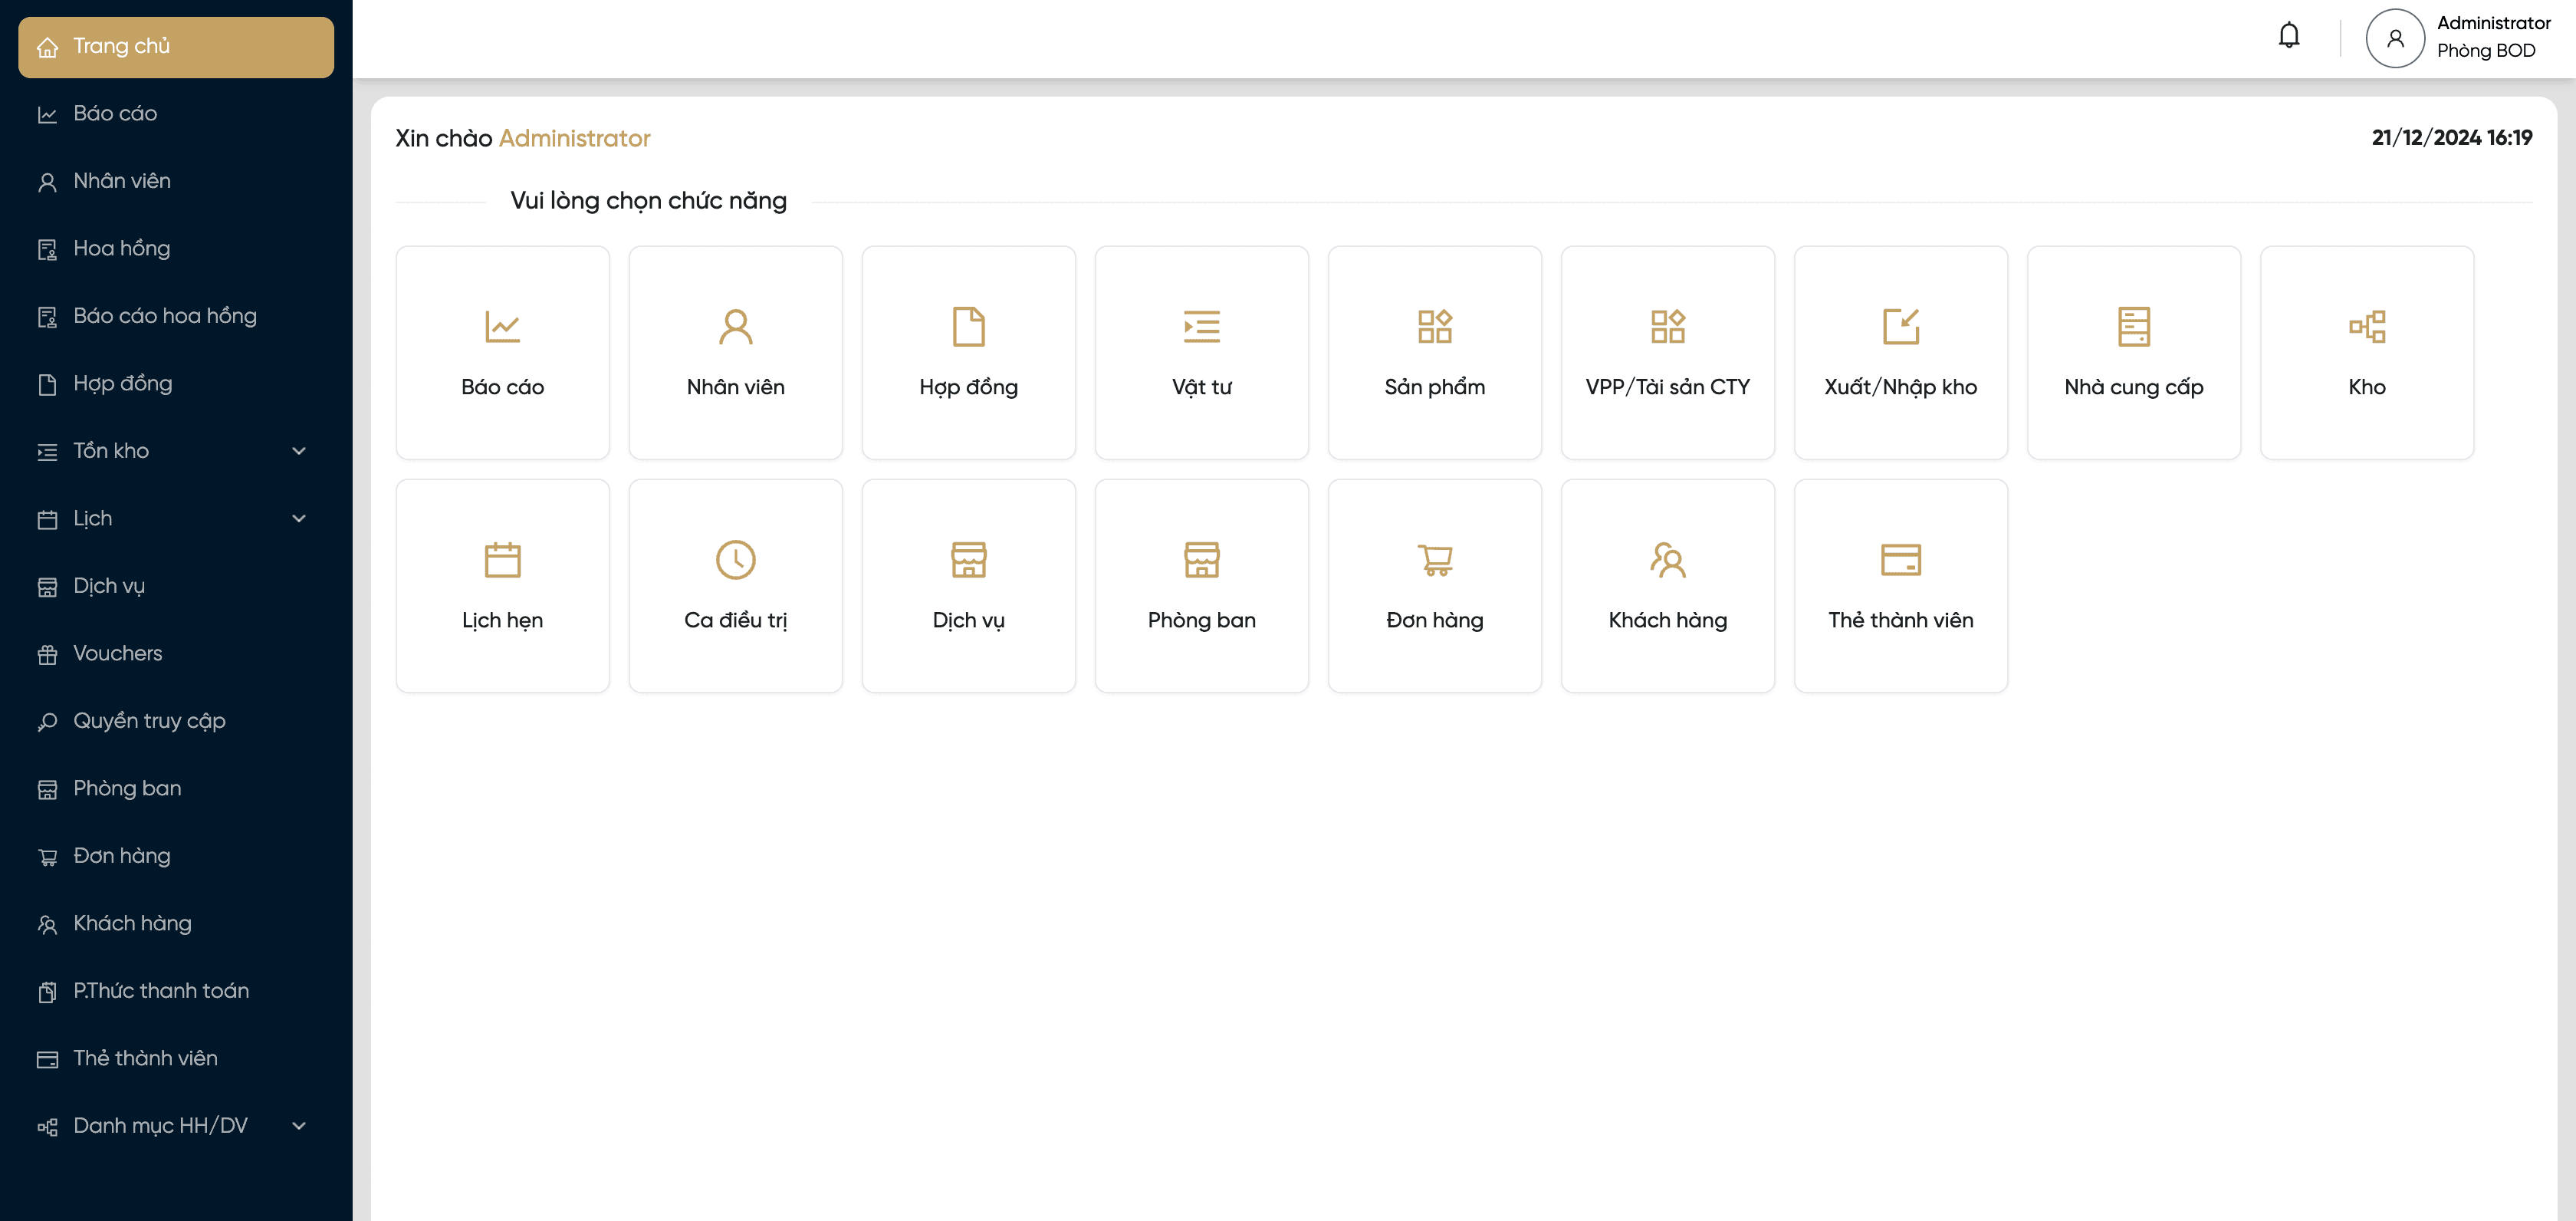Screen dimensions: 2576x1221
Task: Select Hoa hồng sidebar item
Action: [x=176, y=249]
